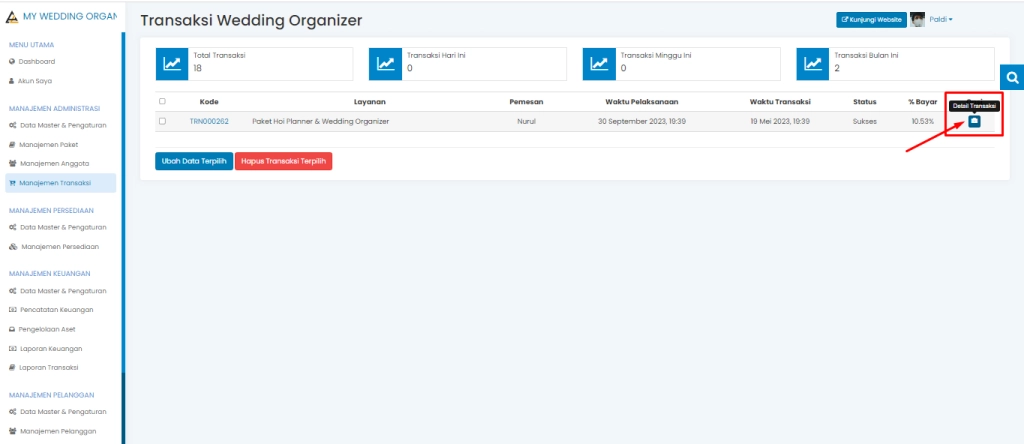
Task: Click the My Wedding Organizer logo
Action: pos(12,19)
